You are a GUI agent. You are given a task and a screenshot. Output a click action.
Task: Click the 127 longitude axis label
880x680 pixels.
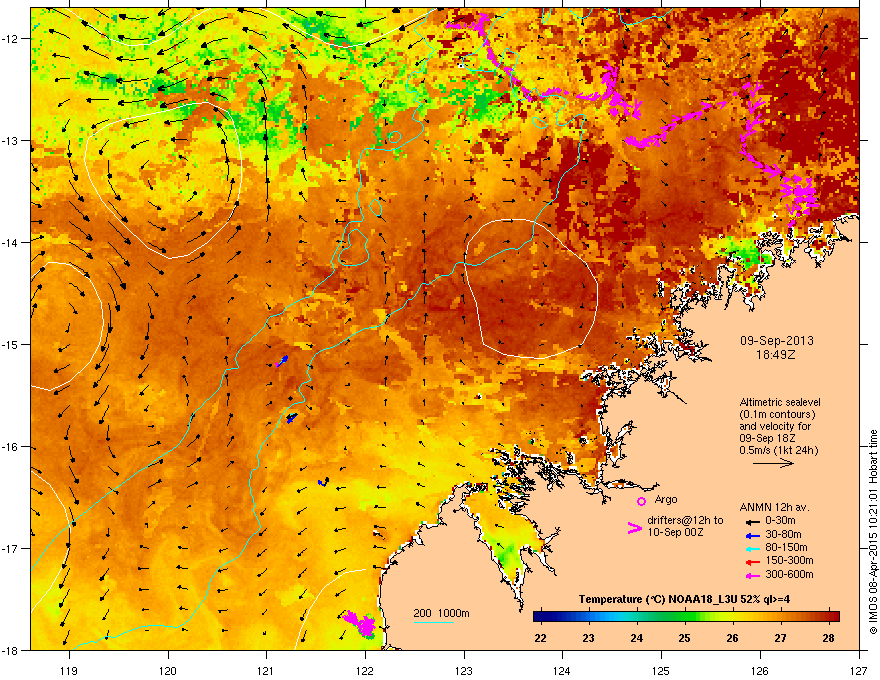[x=859, y=670]
